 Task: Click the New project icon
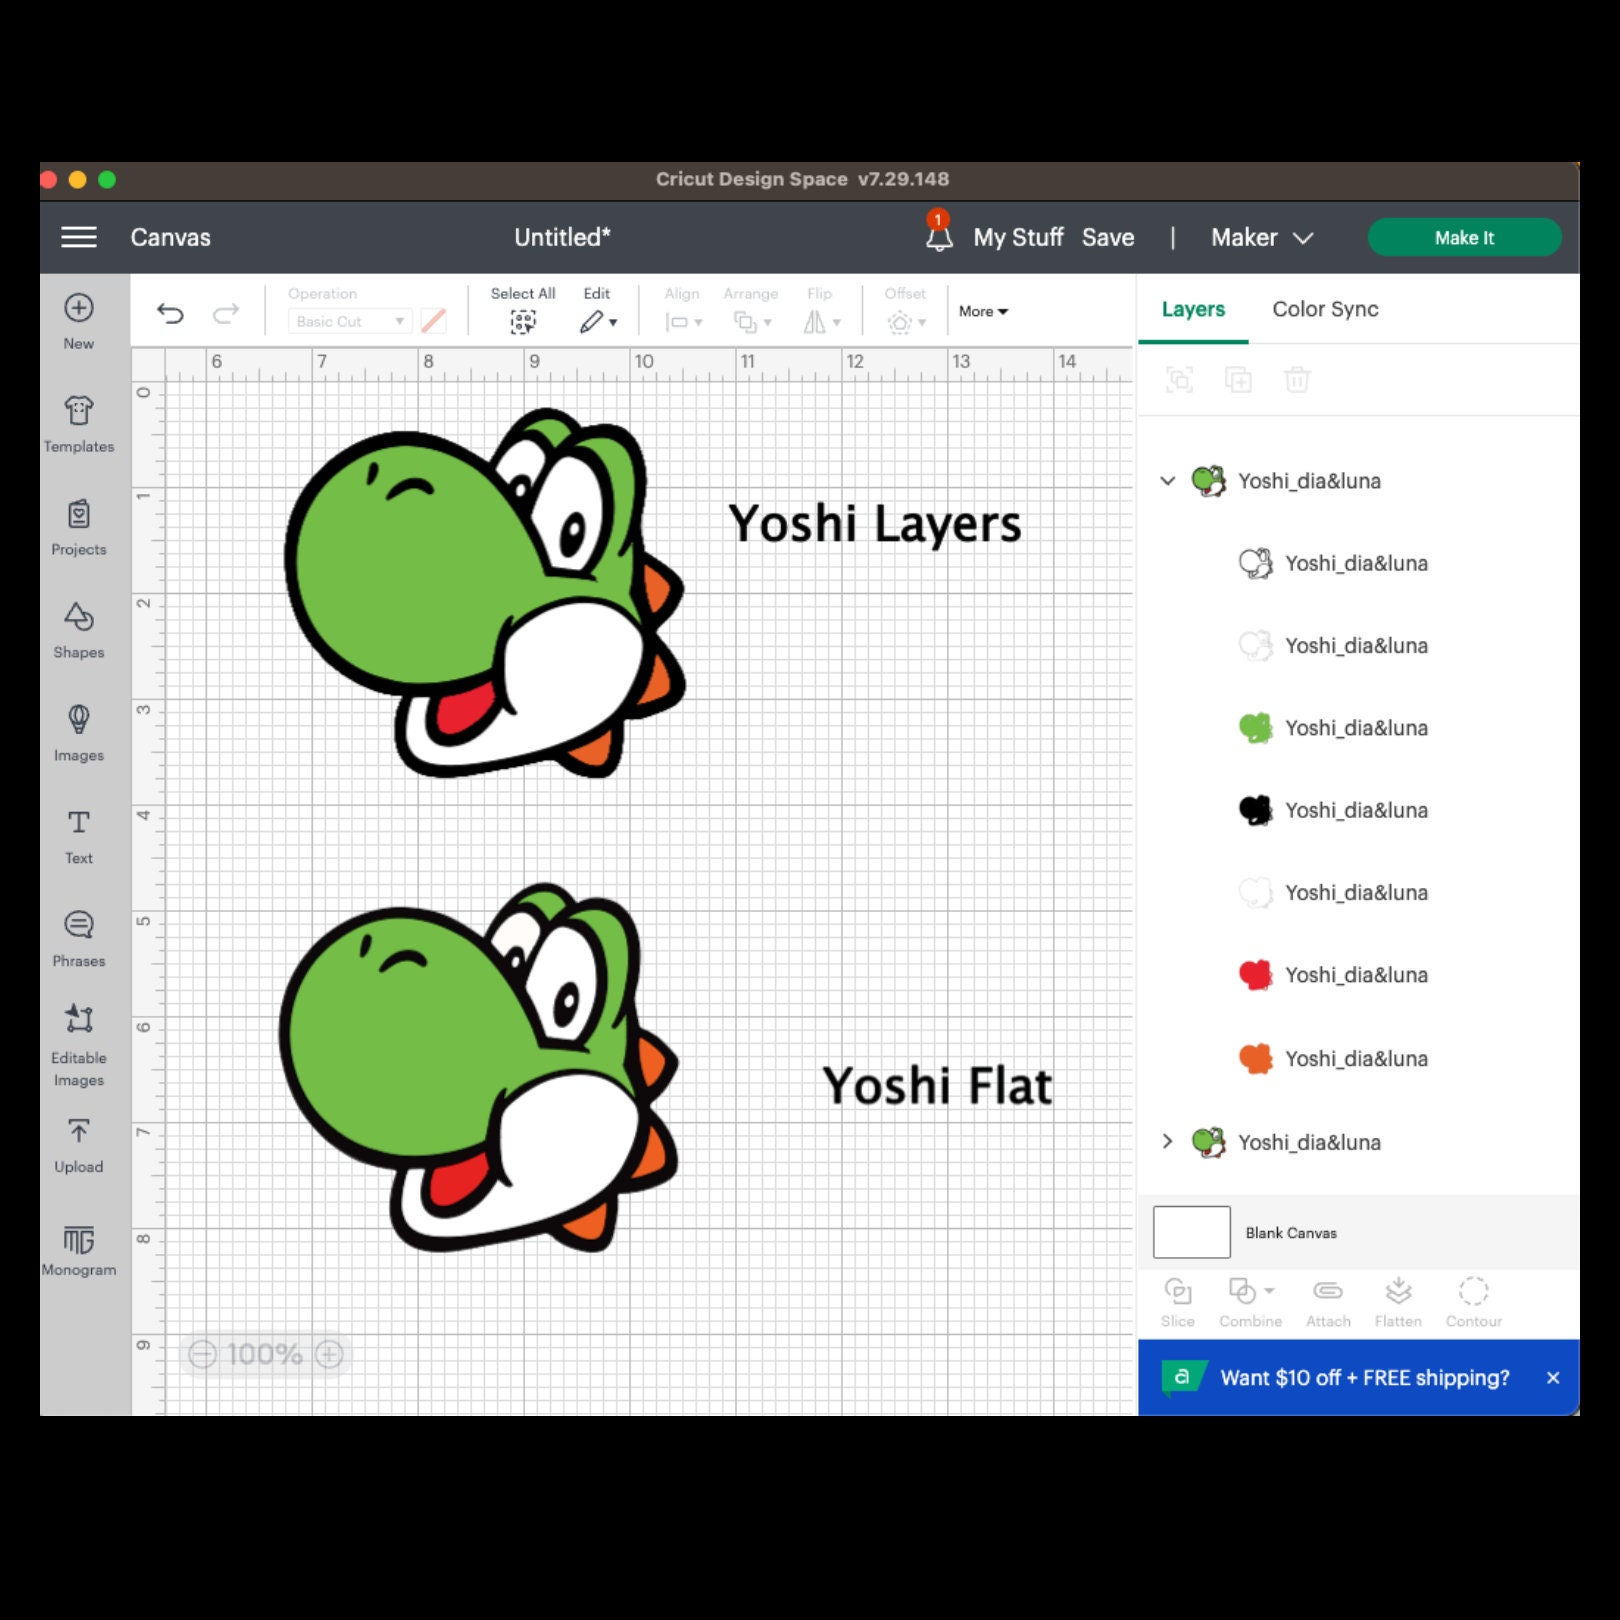pos(79,308)
